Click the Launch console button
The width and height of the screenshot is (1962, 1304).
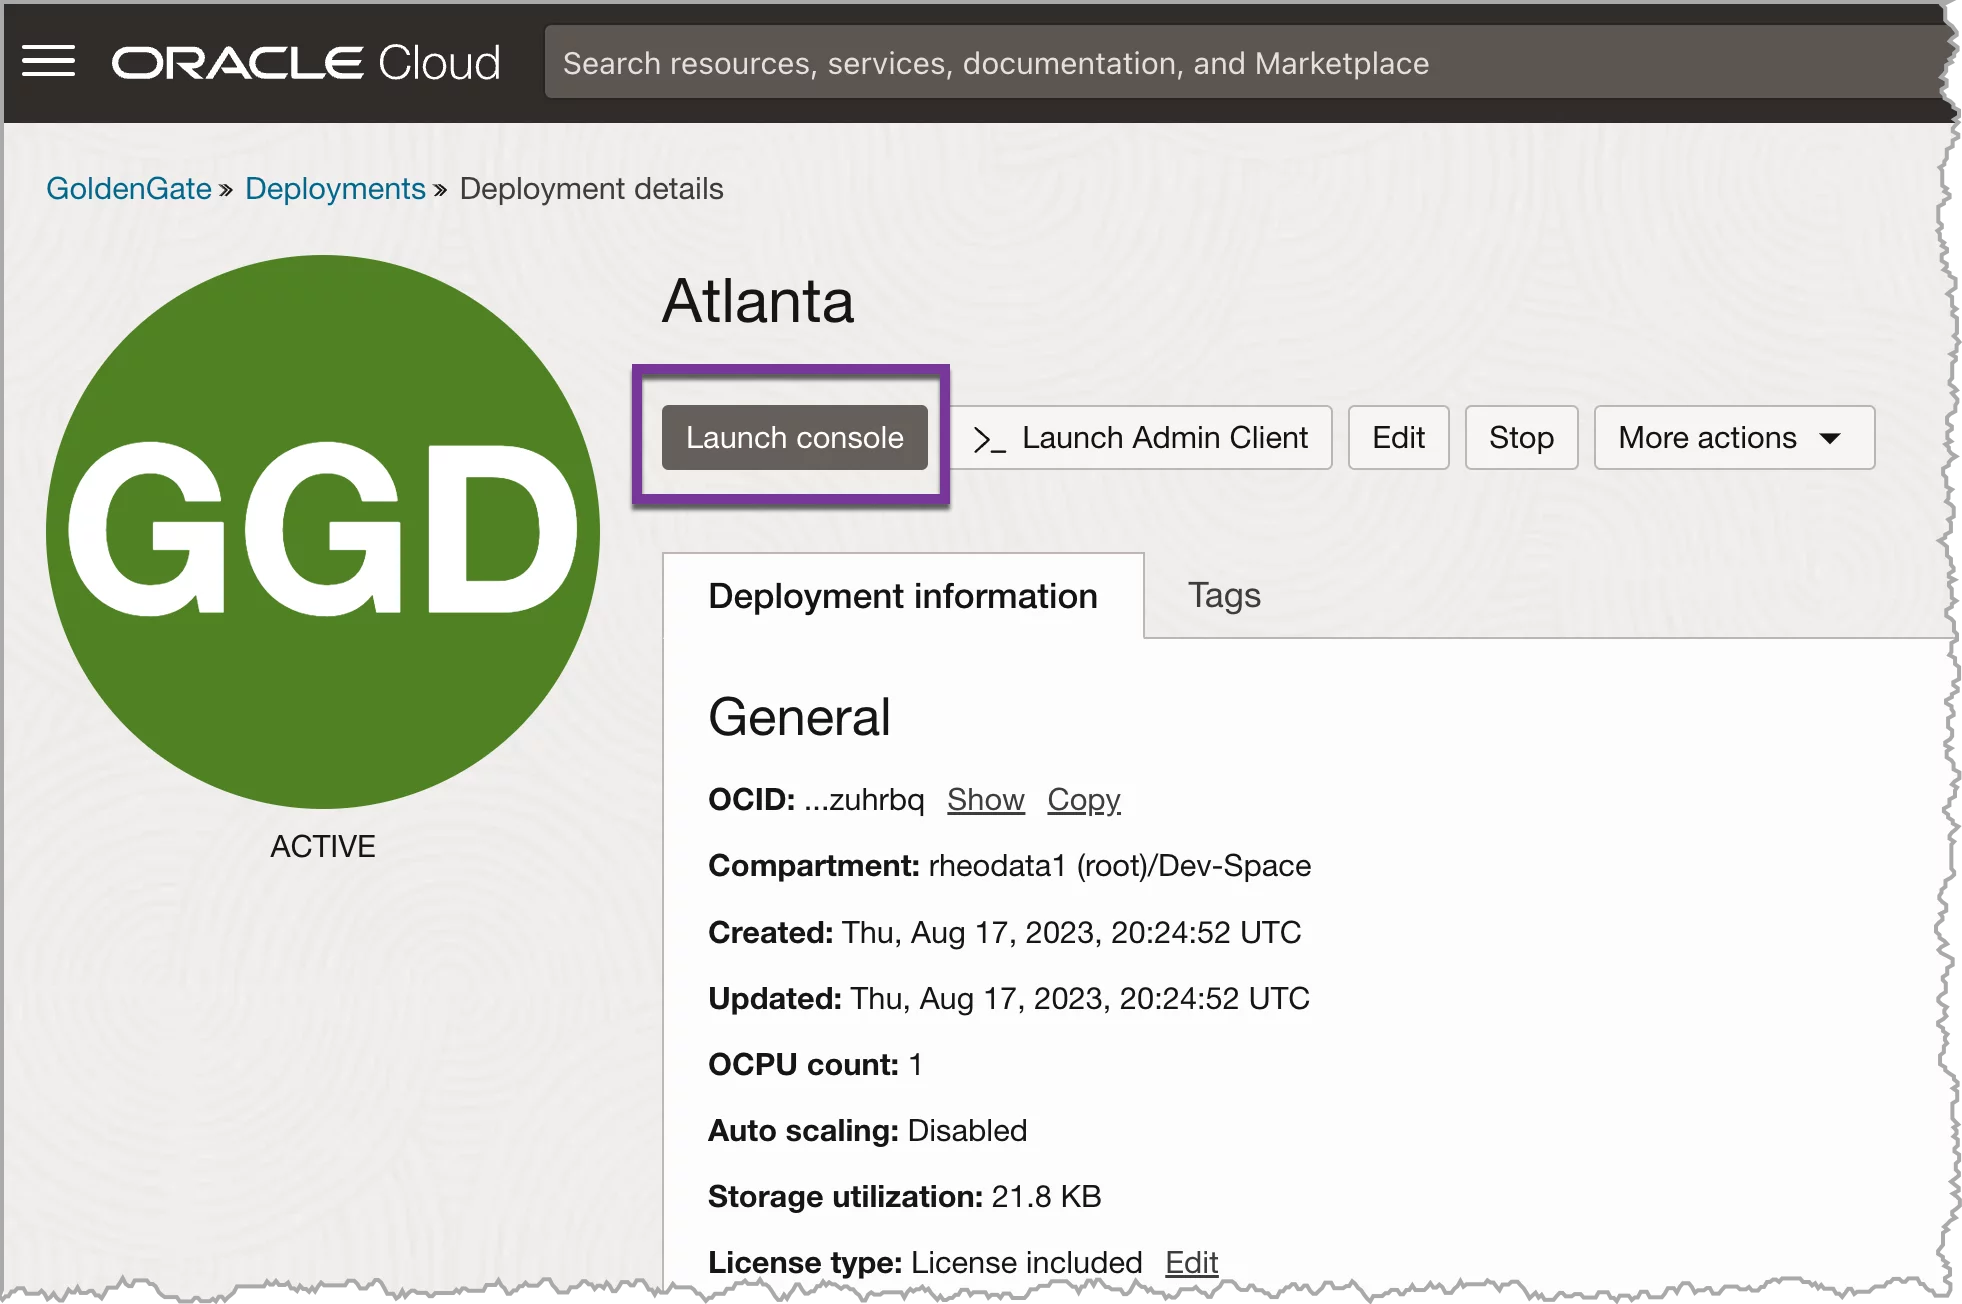point(794,437)
